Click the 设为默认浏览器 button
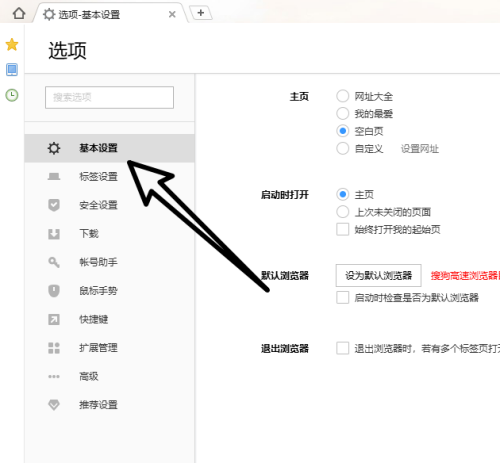 pos(378,275)
